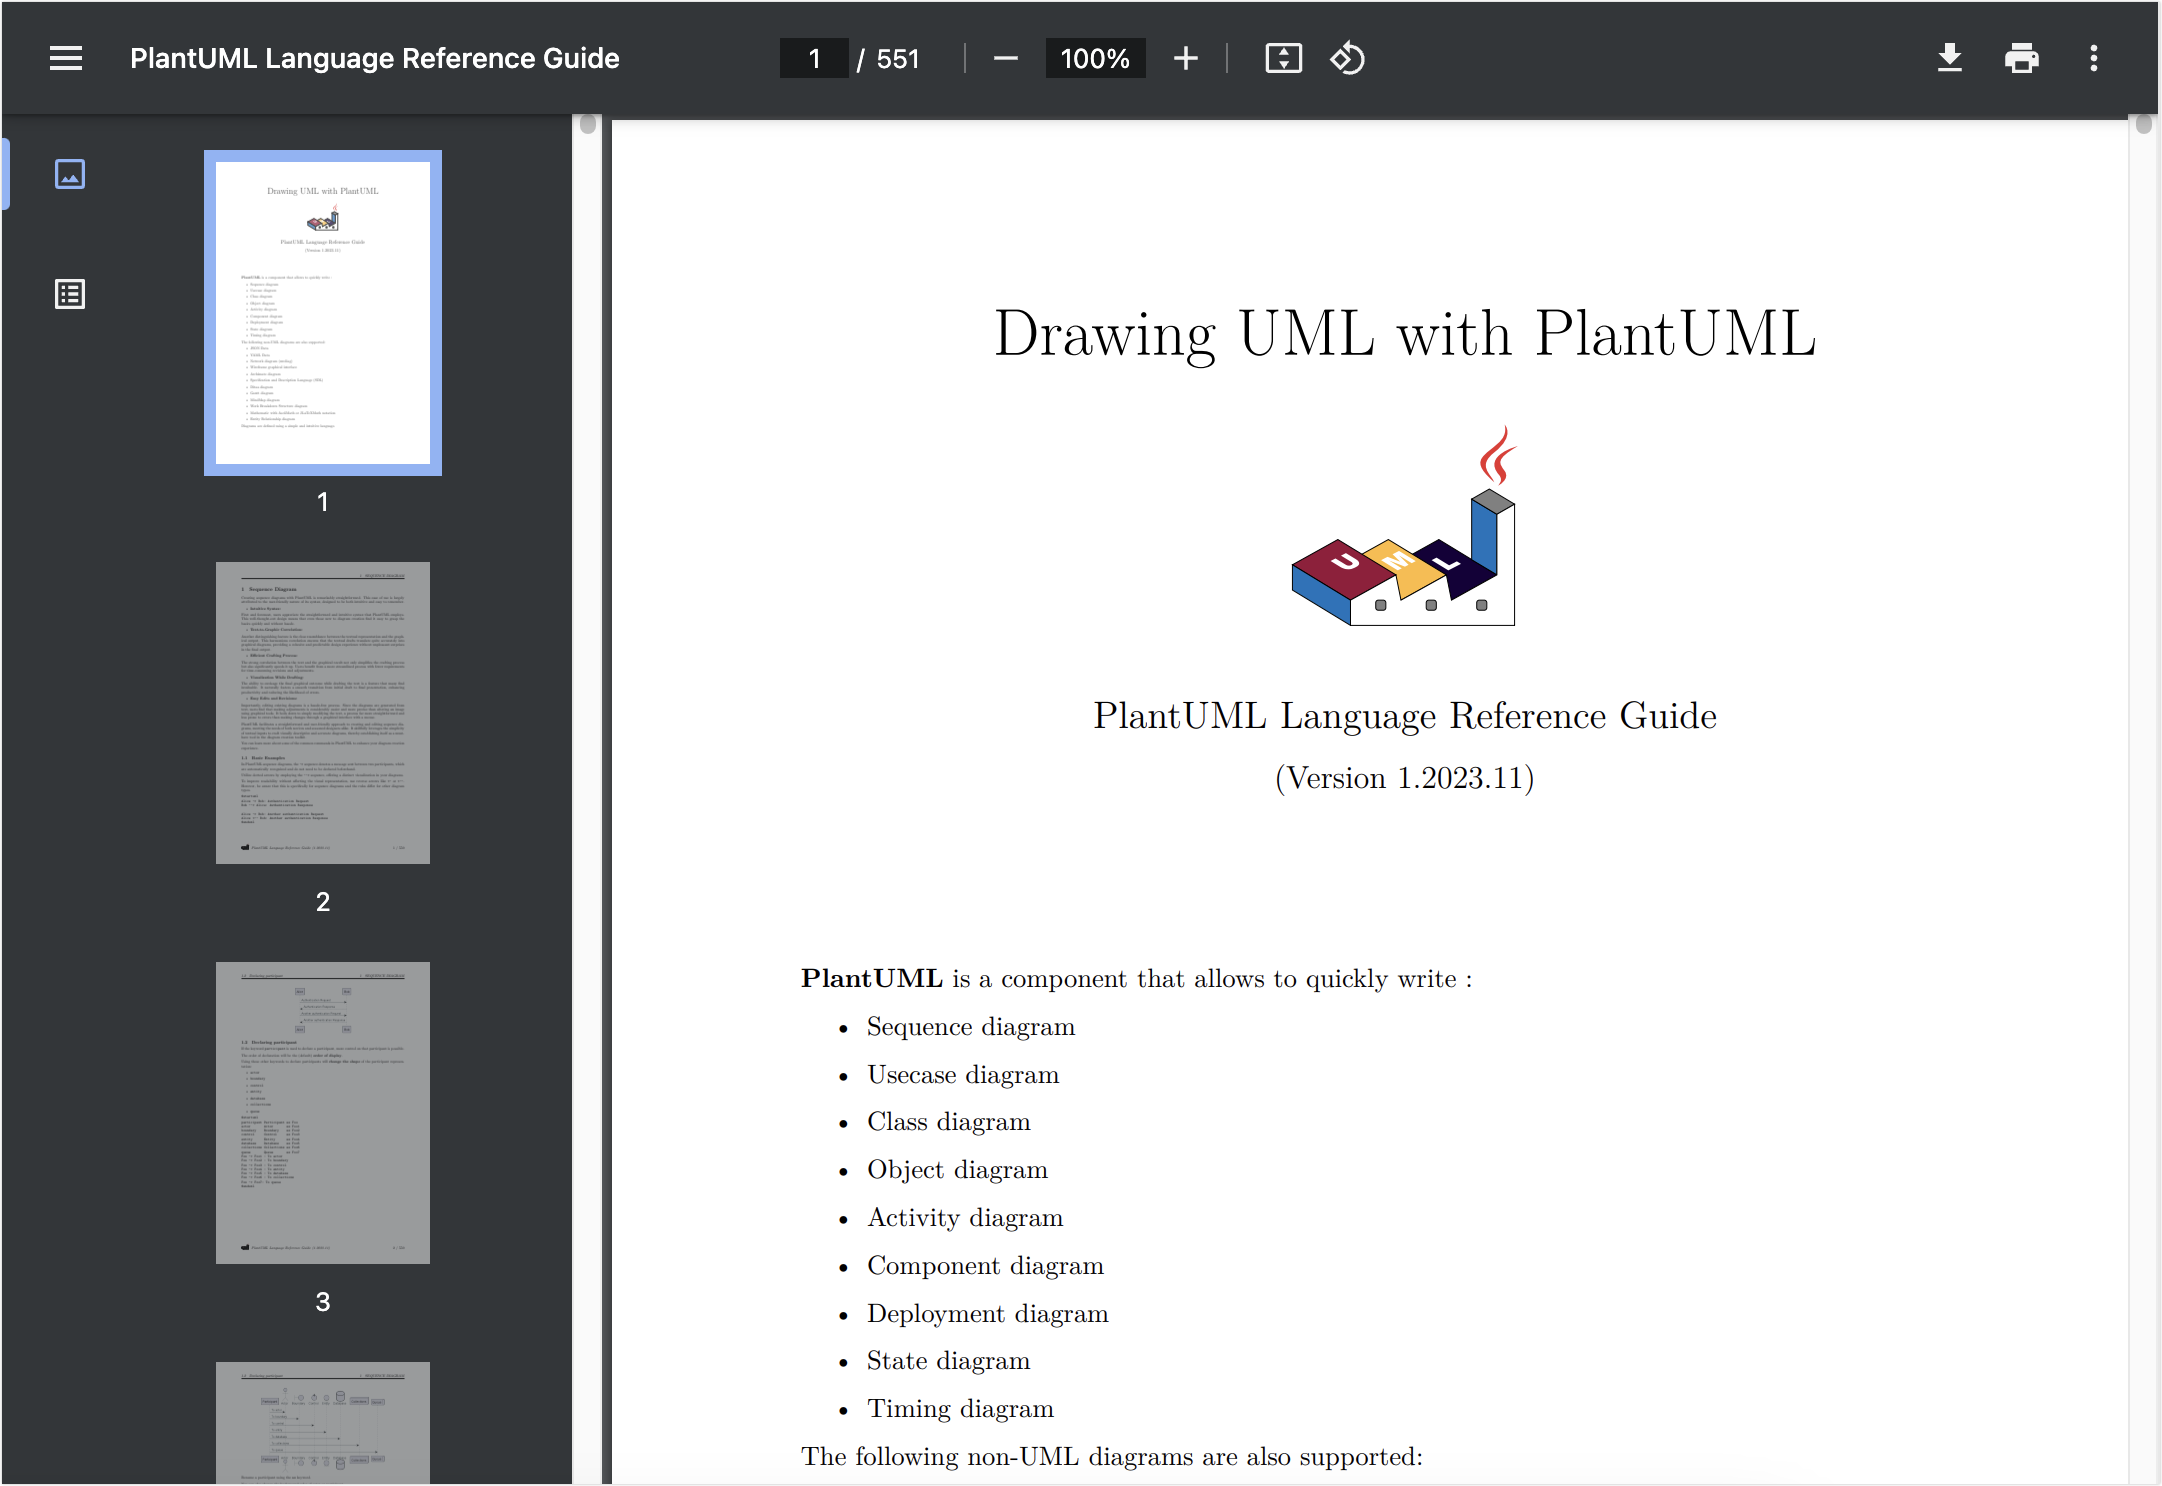Click the 'Activity diagram' list item

(x=965, y=1218)
